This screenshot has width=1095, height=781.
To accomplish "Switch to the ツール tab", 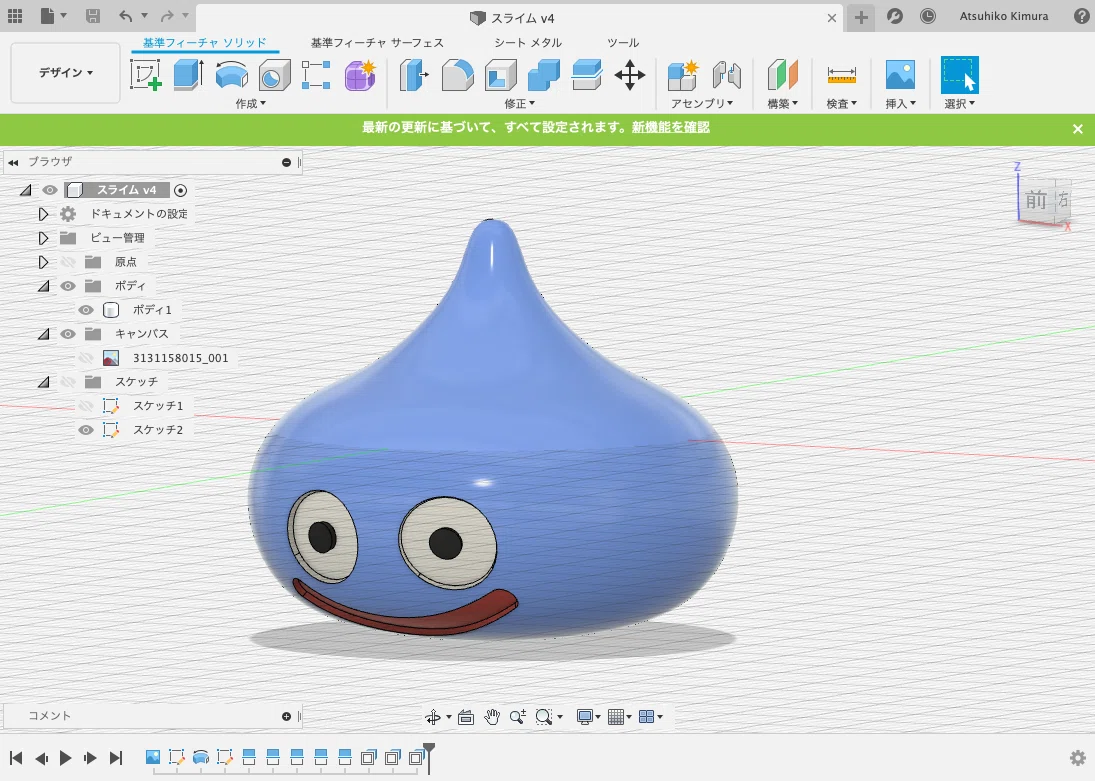I will coord(623,43).
